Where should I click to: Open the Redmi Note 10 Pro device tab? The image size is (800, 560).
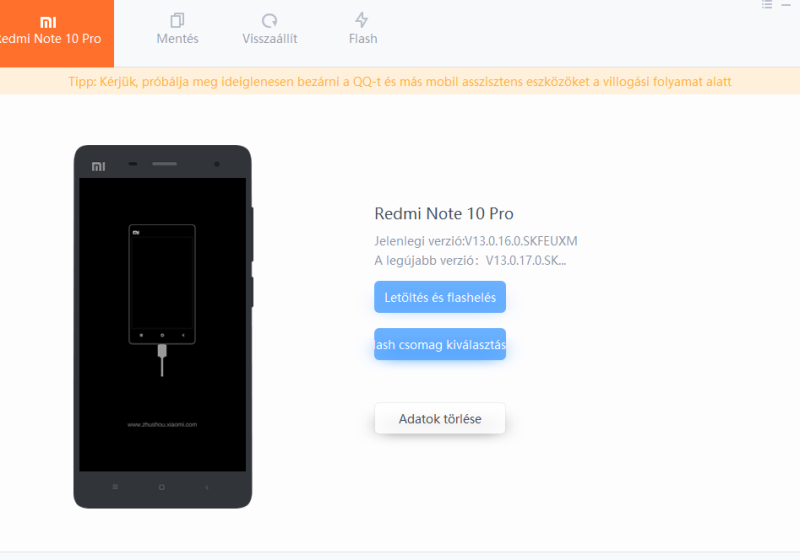(x=57, y=33)
